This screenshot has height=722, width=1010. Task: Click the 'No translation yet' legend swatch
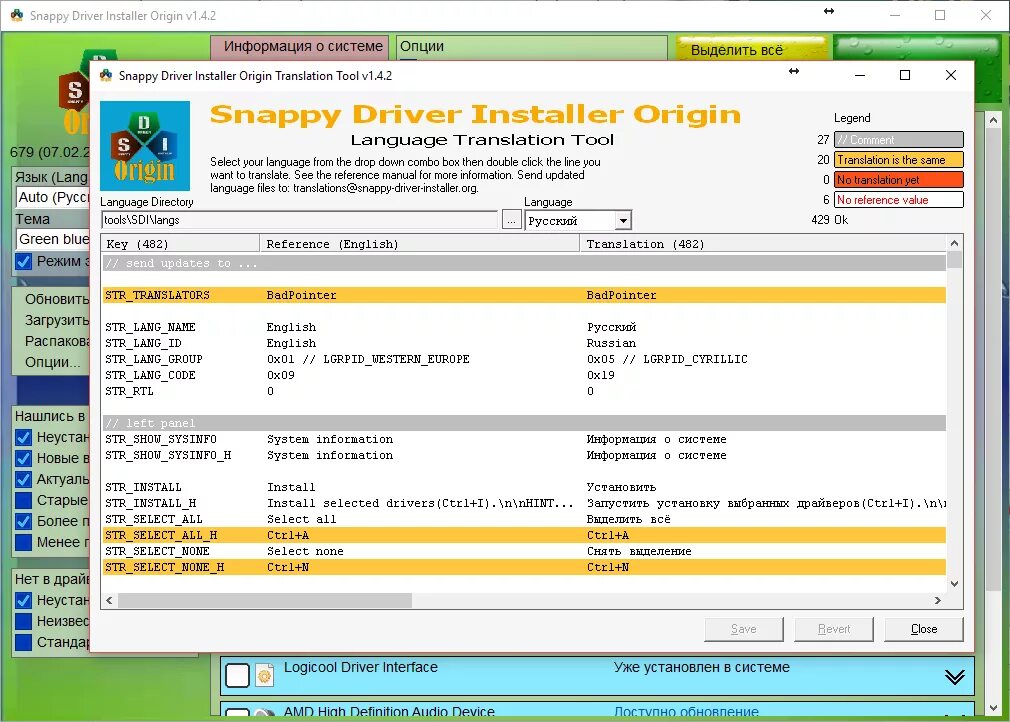click(899, 180)
